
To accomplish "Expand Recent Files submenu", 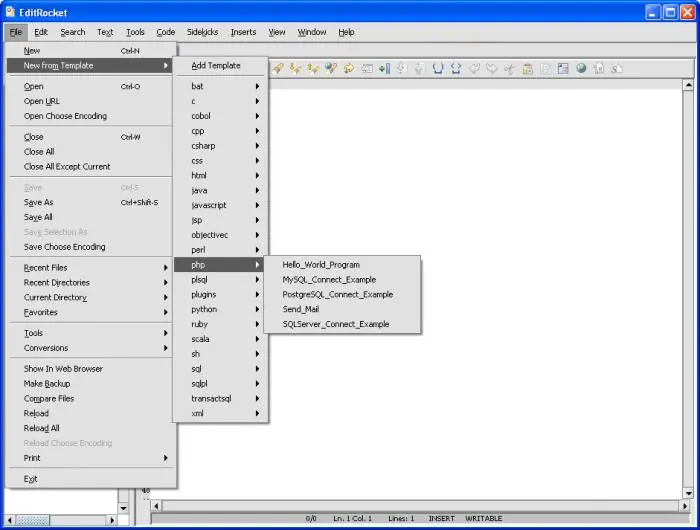I will tap(91, 267).
